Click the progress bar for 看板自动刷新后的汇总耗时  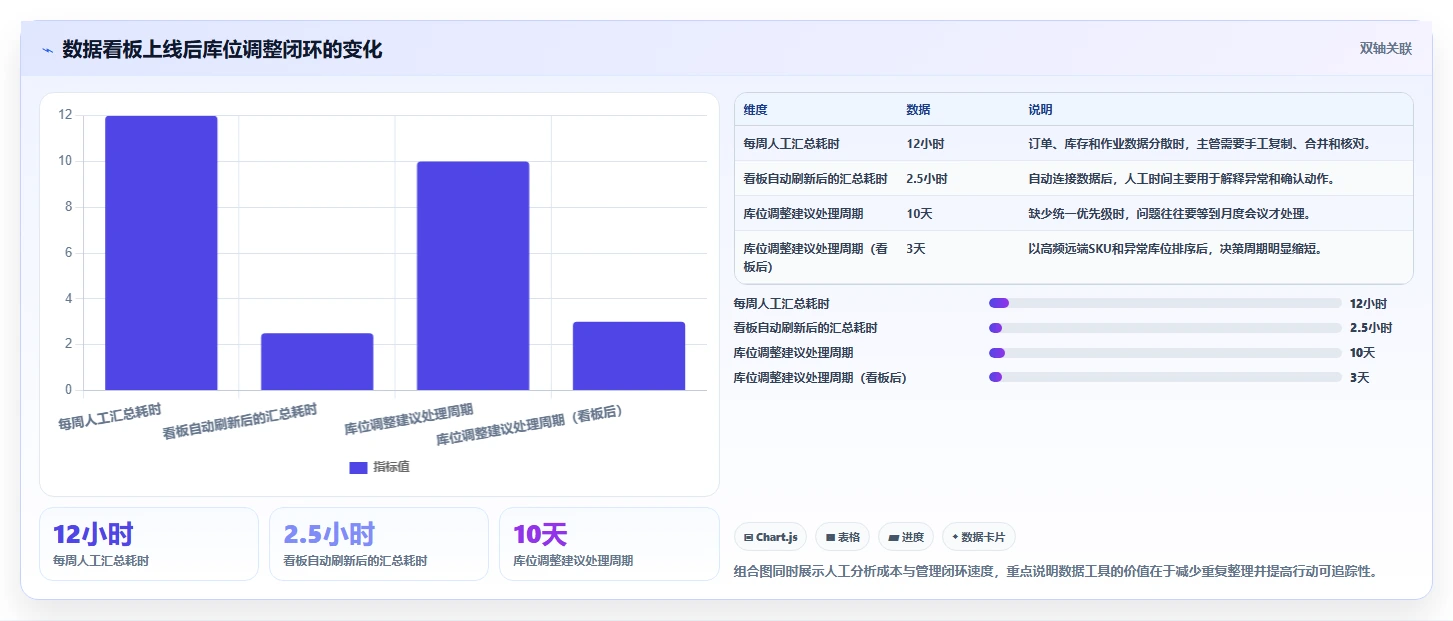pyautogui.click(x=1165, y=328)
